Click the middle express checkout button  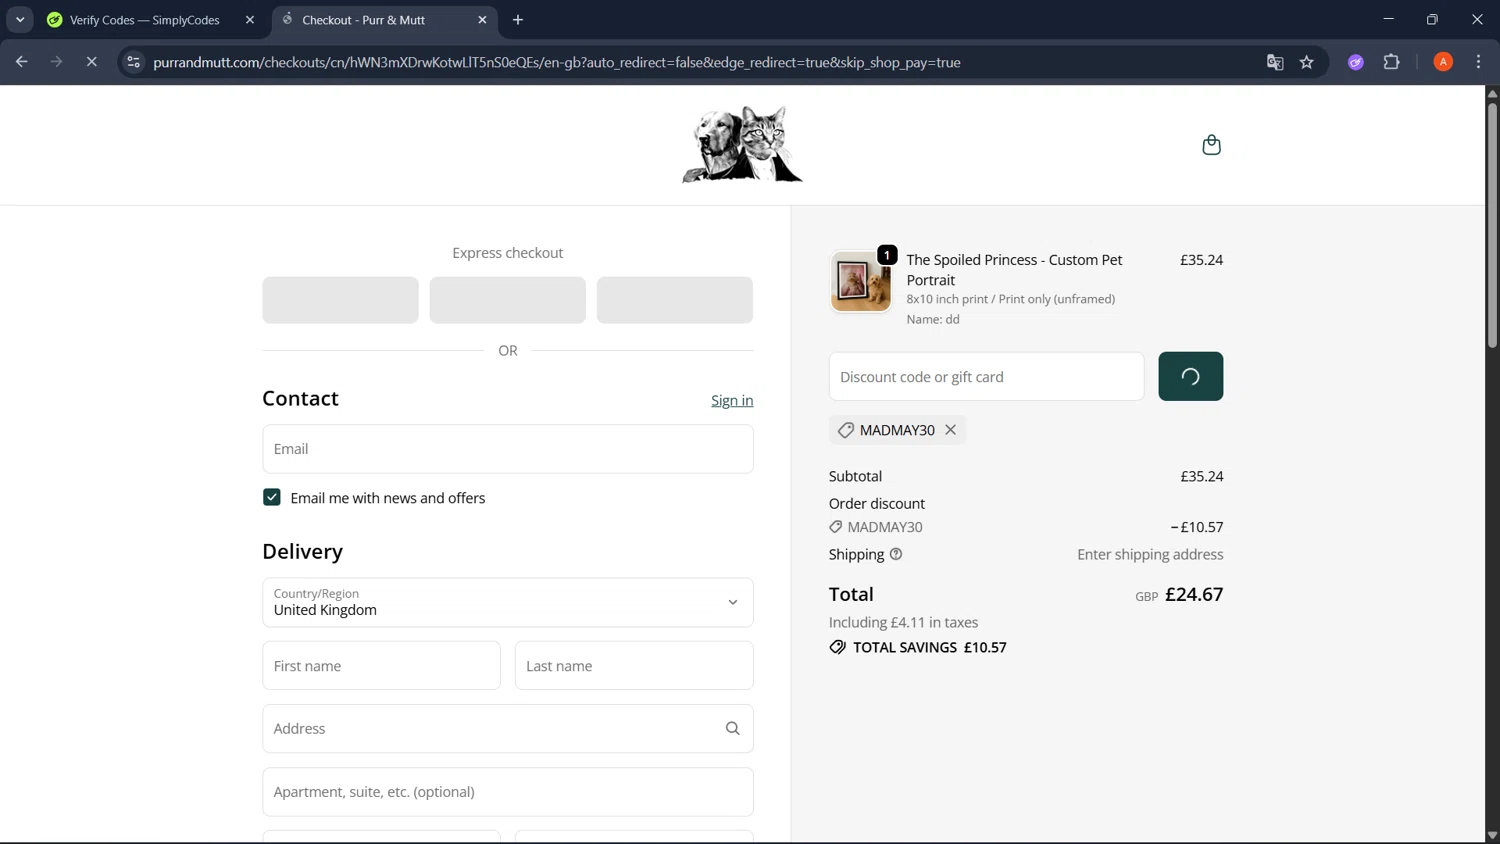(x=508, y=300)
